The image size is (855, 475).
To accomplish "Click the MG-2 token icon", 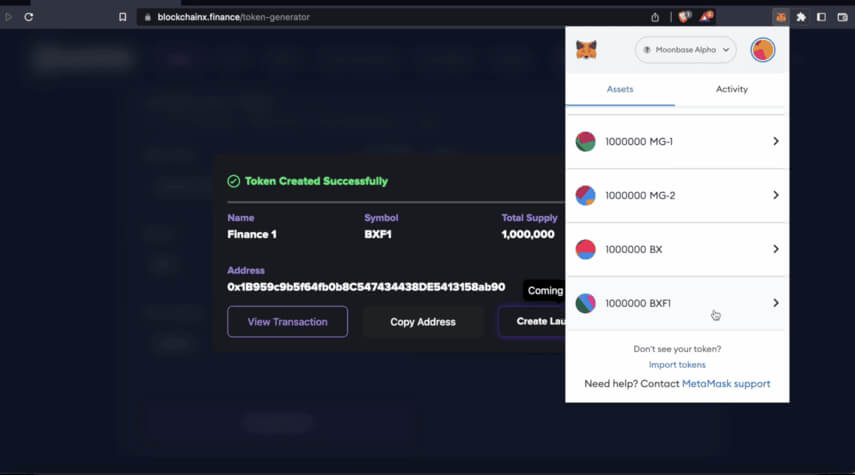I will click(586, 195).
